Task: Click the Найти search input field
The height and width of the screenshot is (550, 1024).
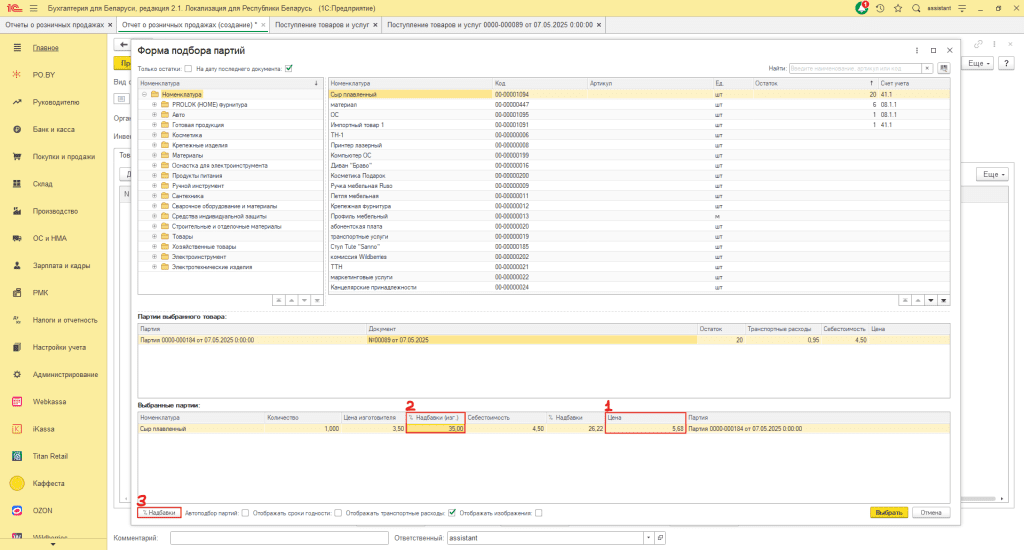Action: click(856, 68)
